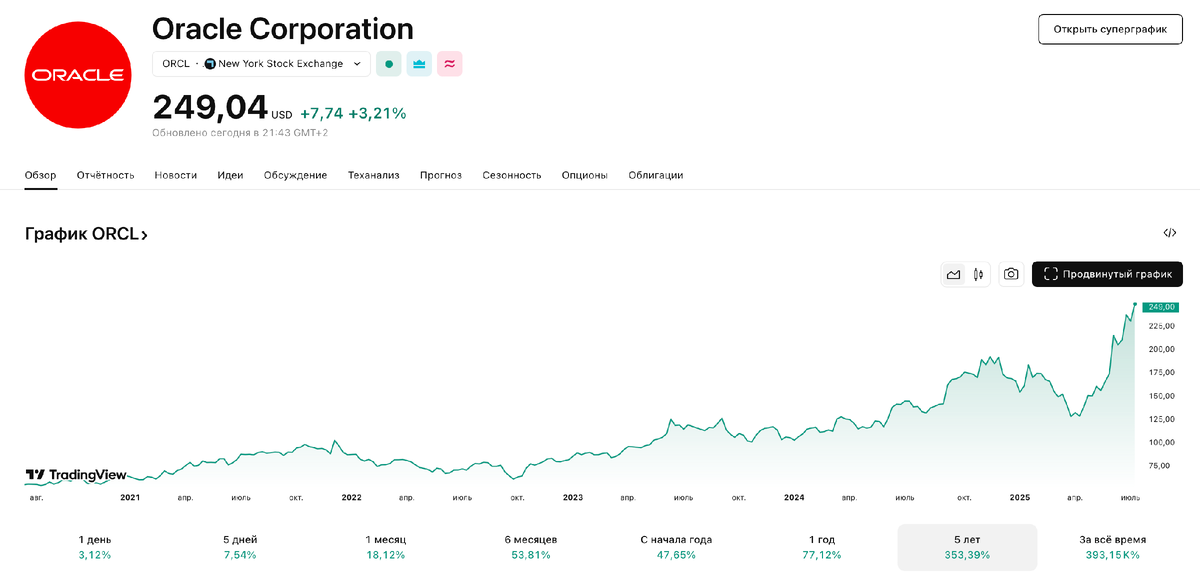Open the Отчётность tab

click(x=105, y=175)
